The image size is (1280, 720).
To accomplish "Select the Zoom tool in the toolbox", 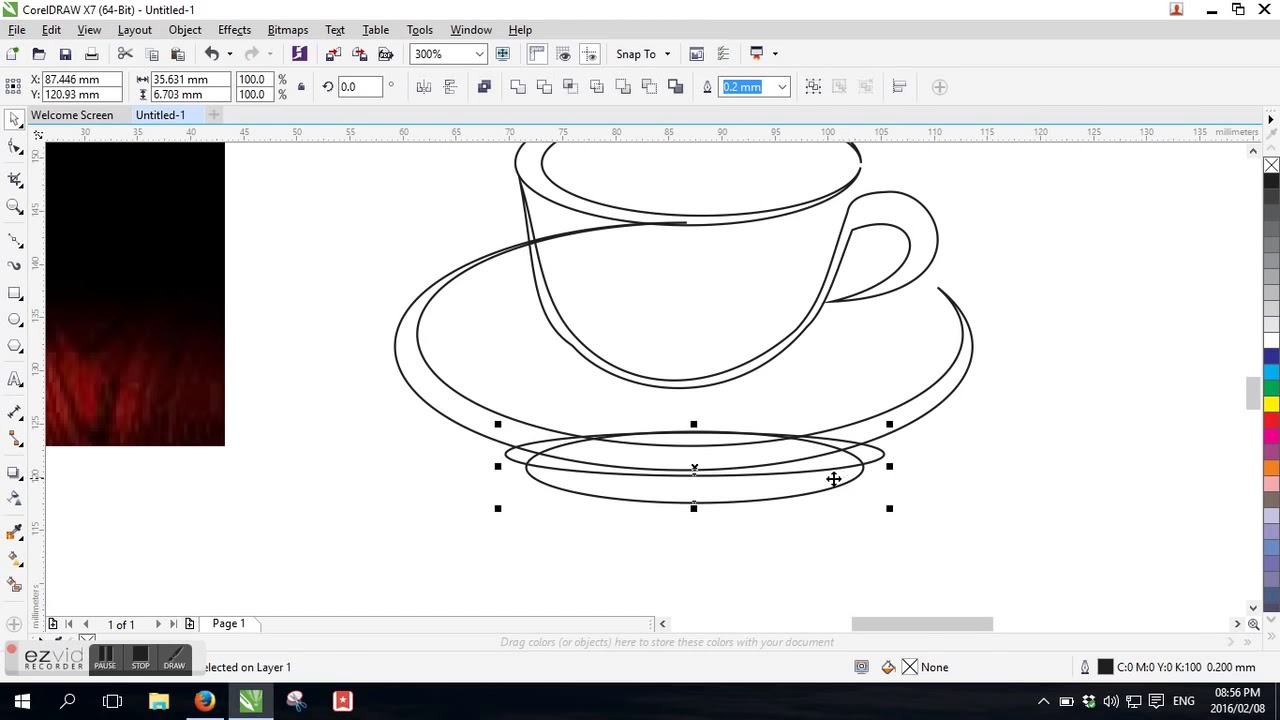I will (15, 206).
